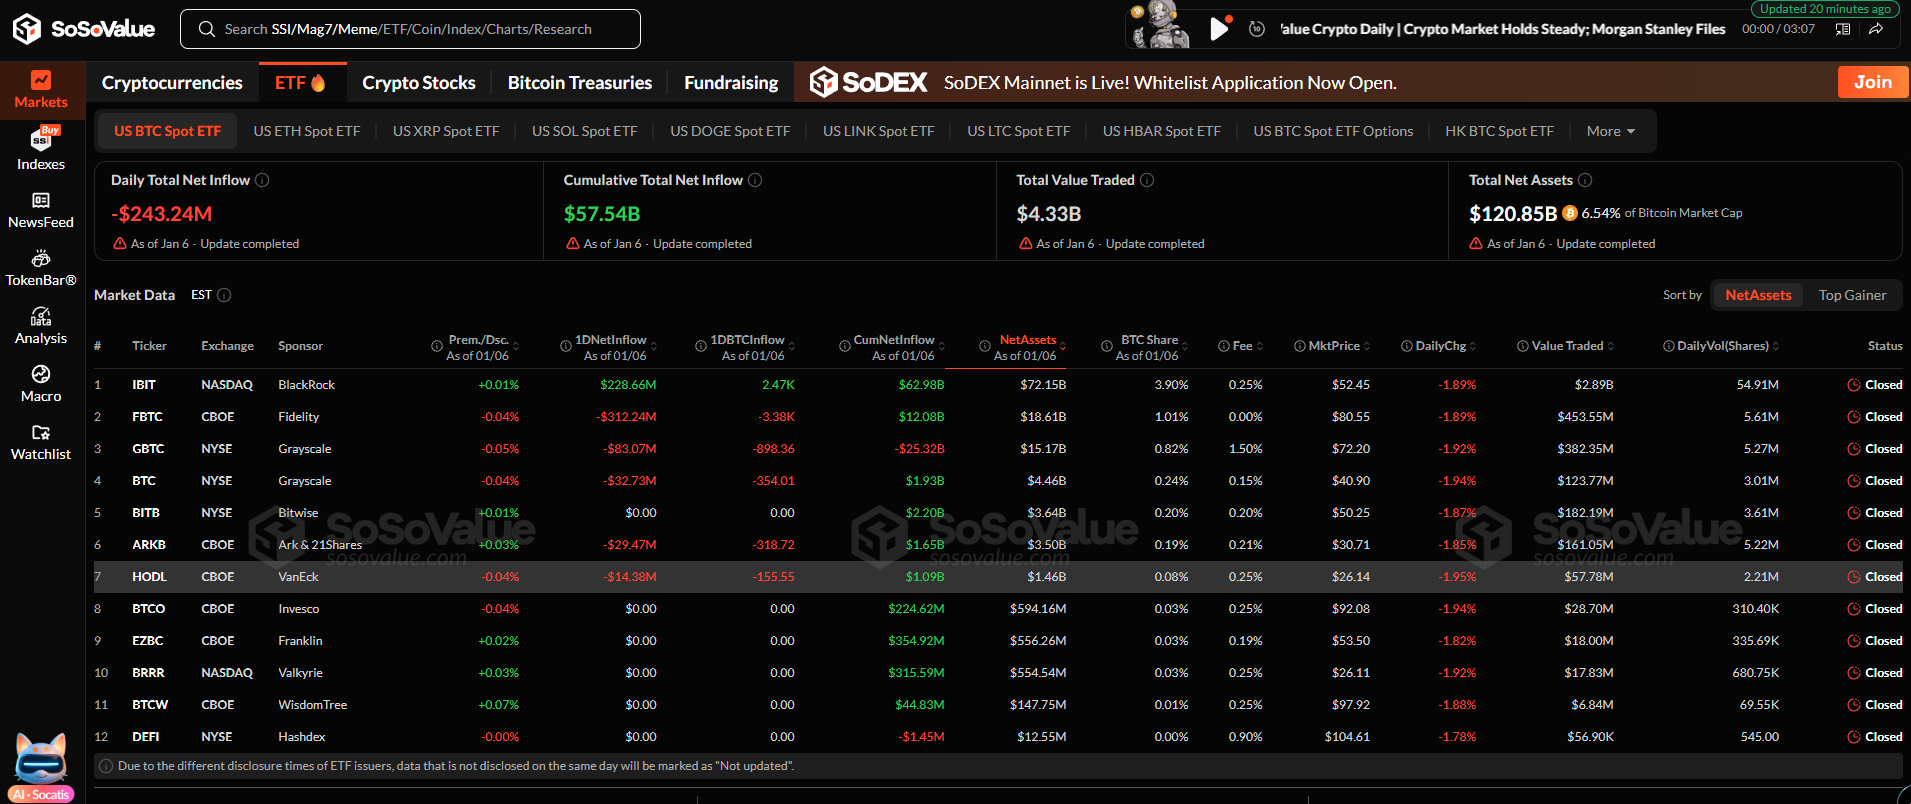Play the Crypto Daily audio briefing
Screen dimensions: 1911x804
tap(1219, 29)
